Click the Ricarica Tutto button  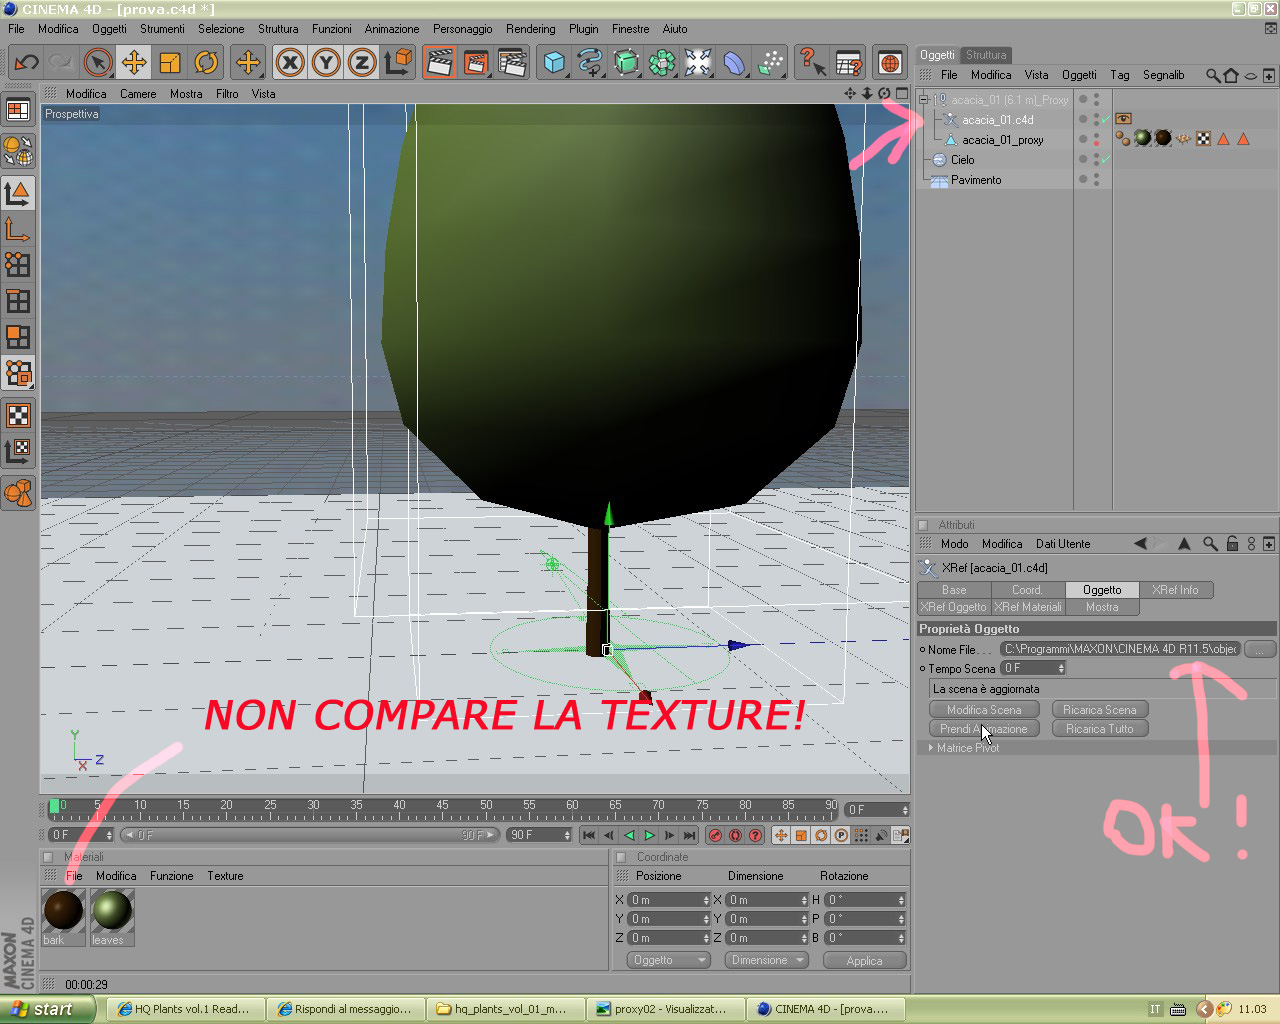(1100, 729)
